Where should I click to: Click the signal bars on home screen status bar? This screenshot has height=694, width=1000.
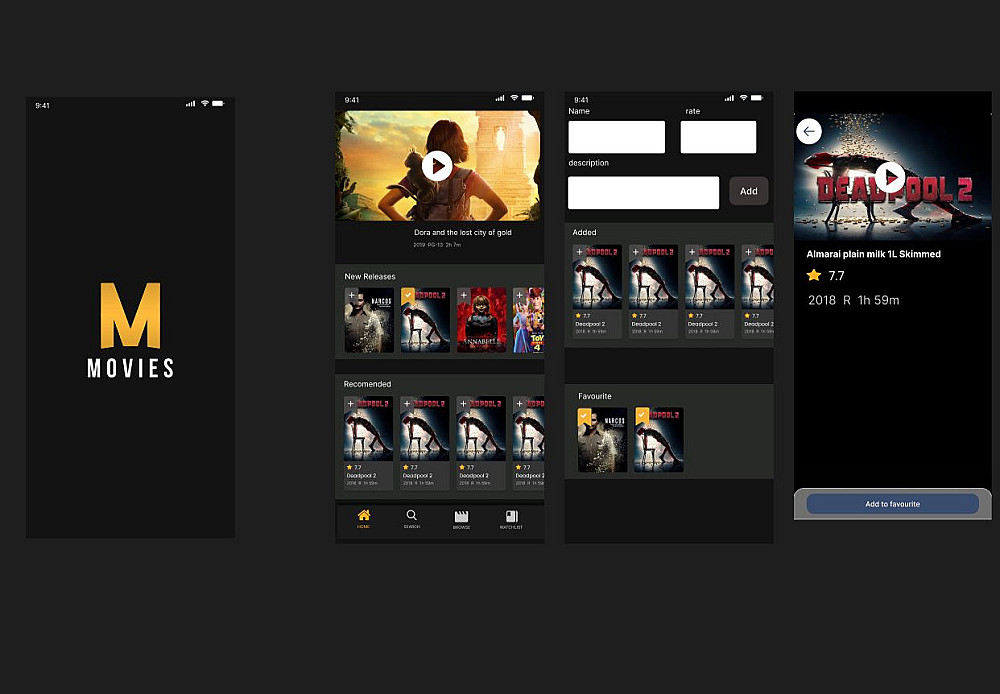point(500,98)
